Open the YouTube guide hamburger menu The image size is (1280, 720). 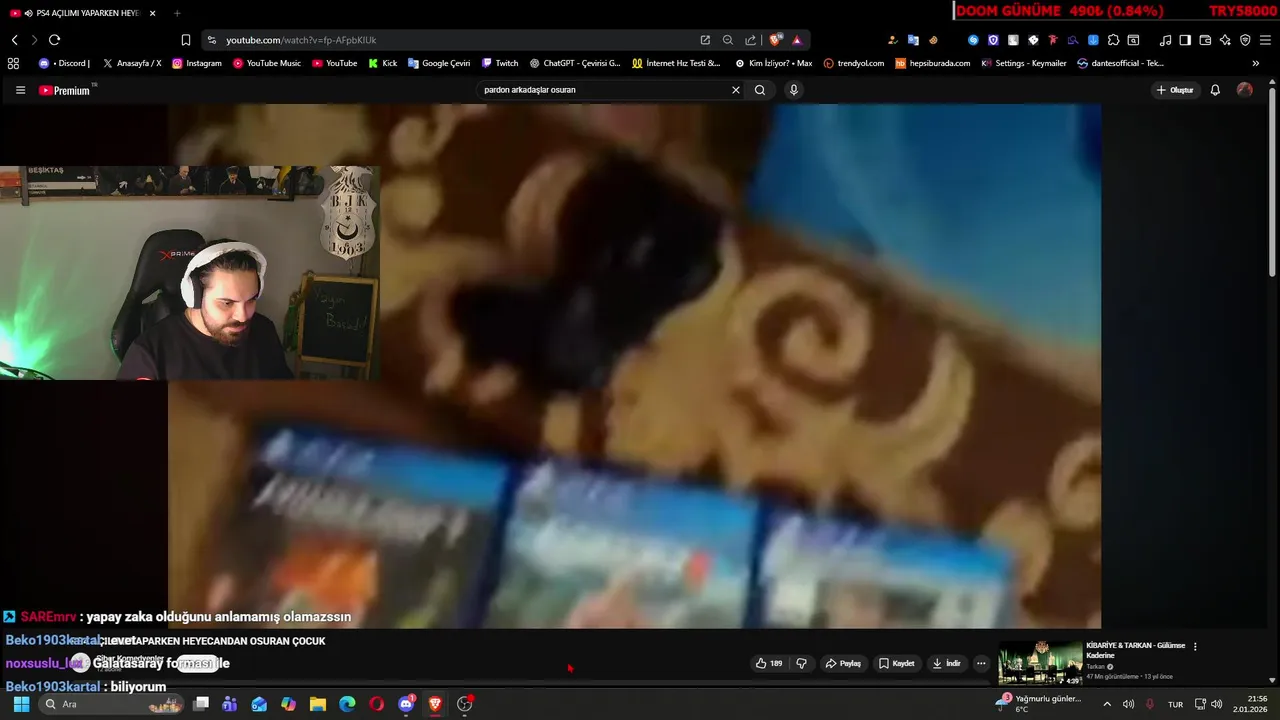coord(20,90)
